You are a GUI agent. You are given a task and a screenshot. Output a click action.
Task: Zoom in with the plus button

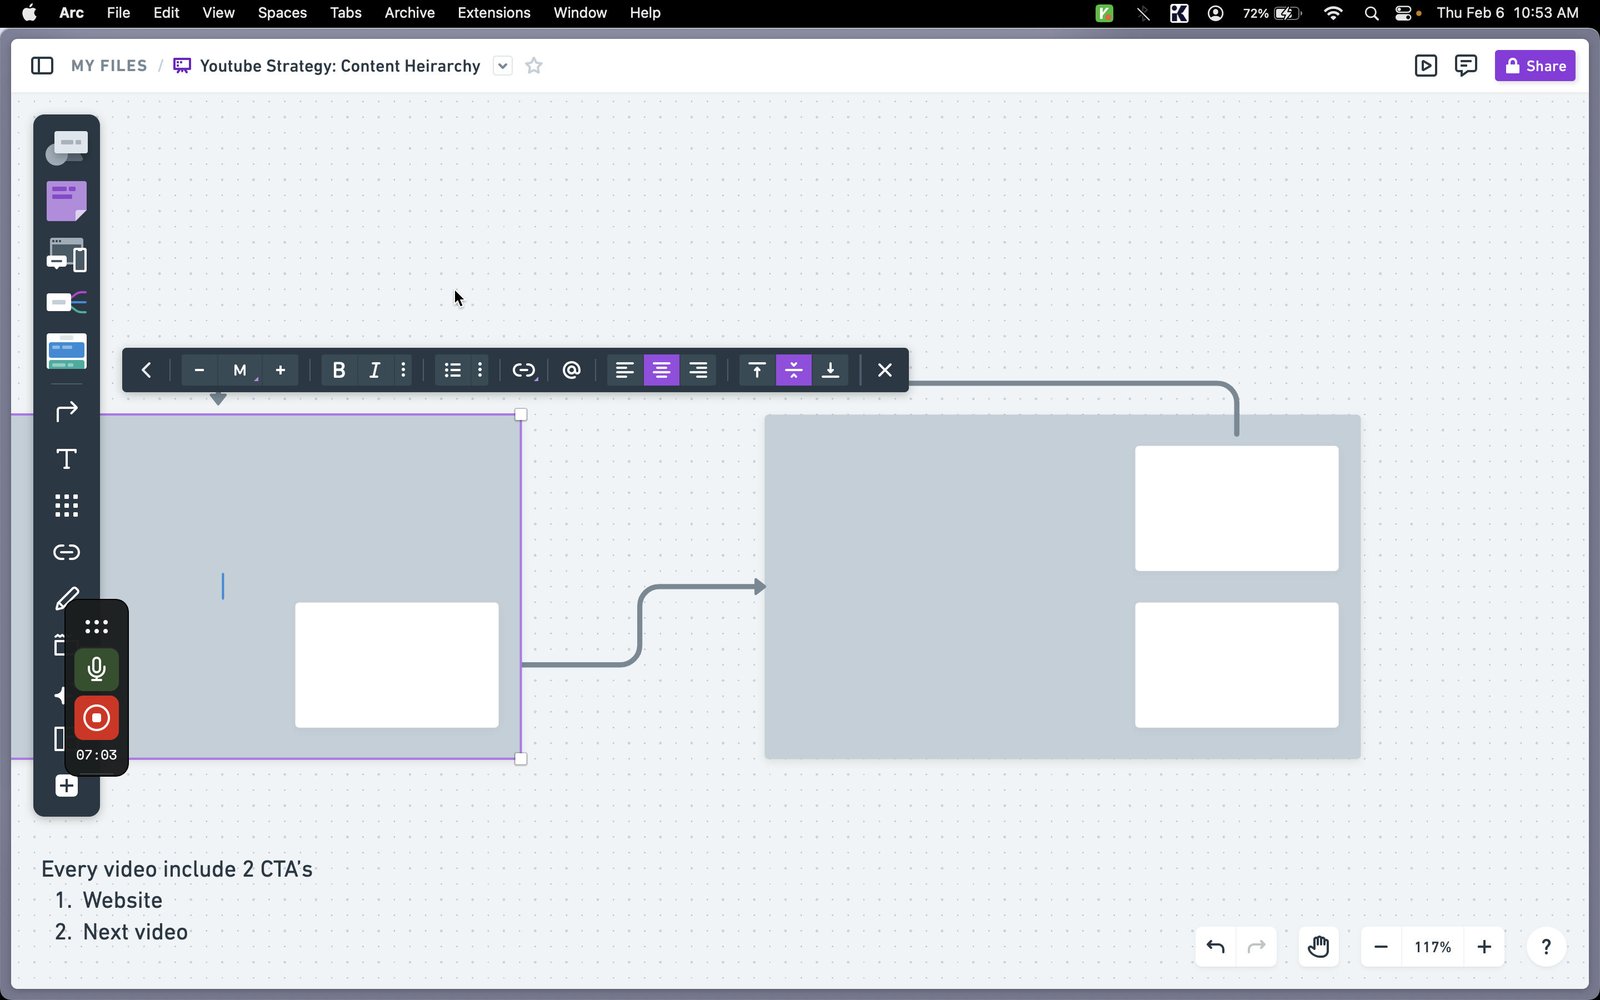point(1484,947)
